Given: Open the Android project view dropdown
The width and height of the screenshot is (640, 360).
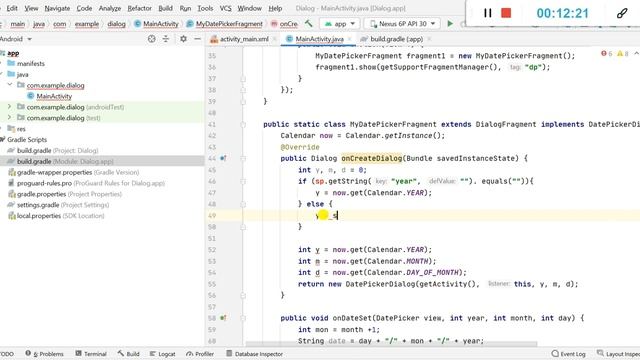Looking at the screenshot, I should click(16, 39).
